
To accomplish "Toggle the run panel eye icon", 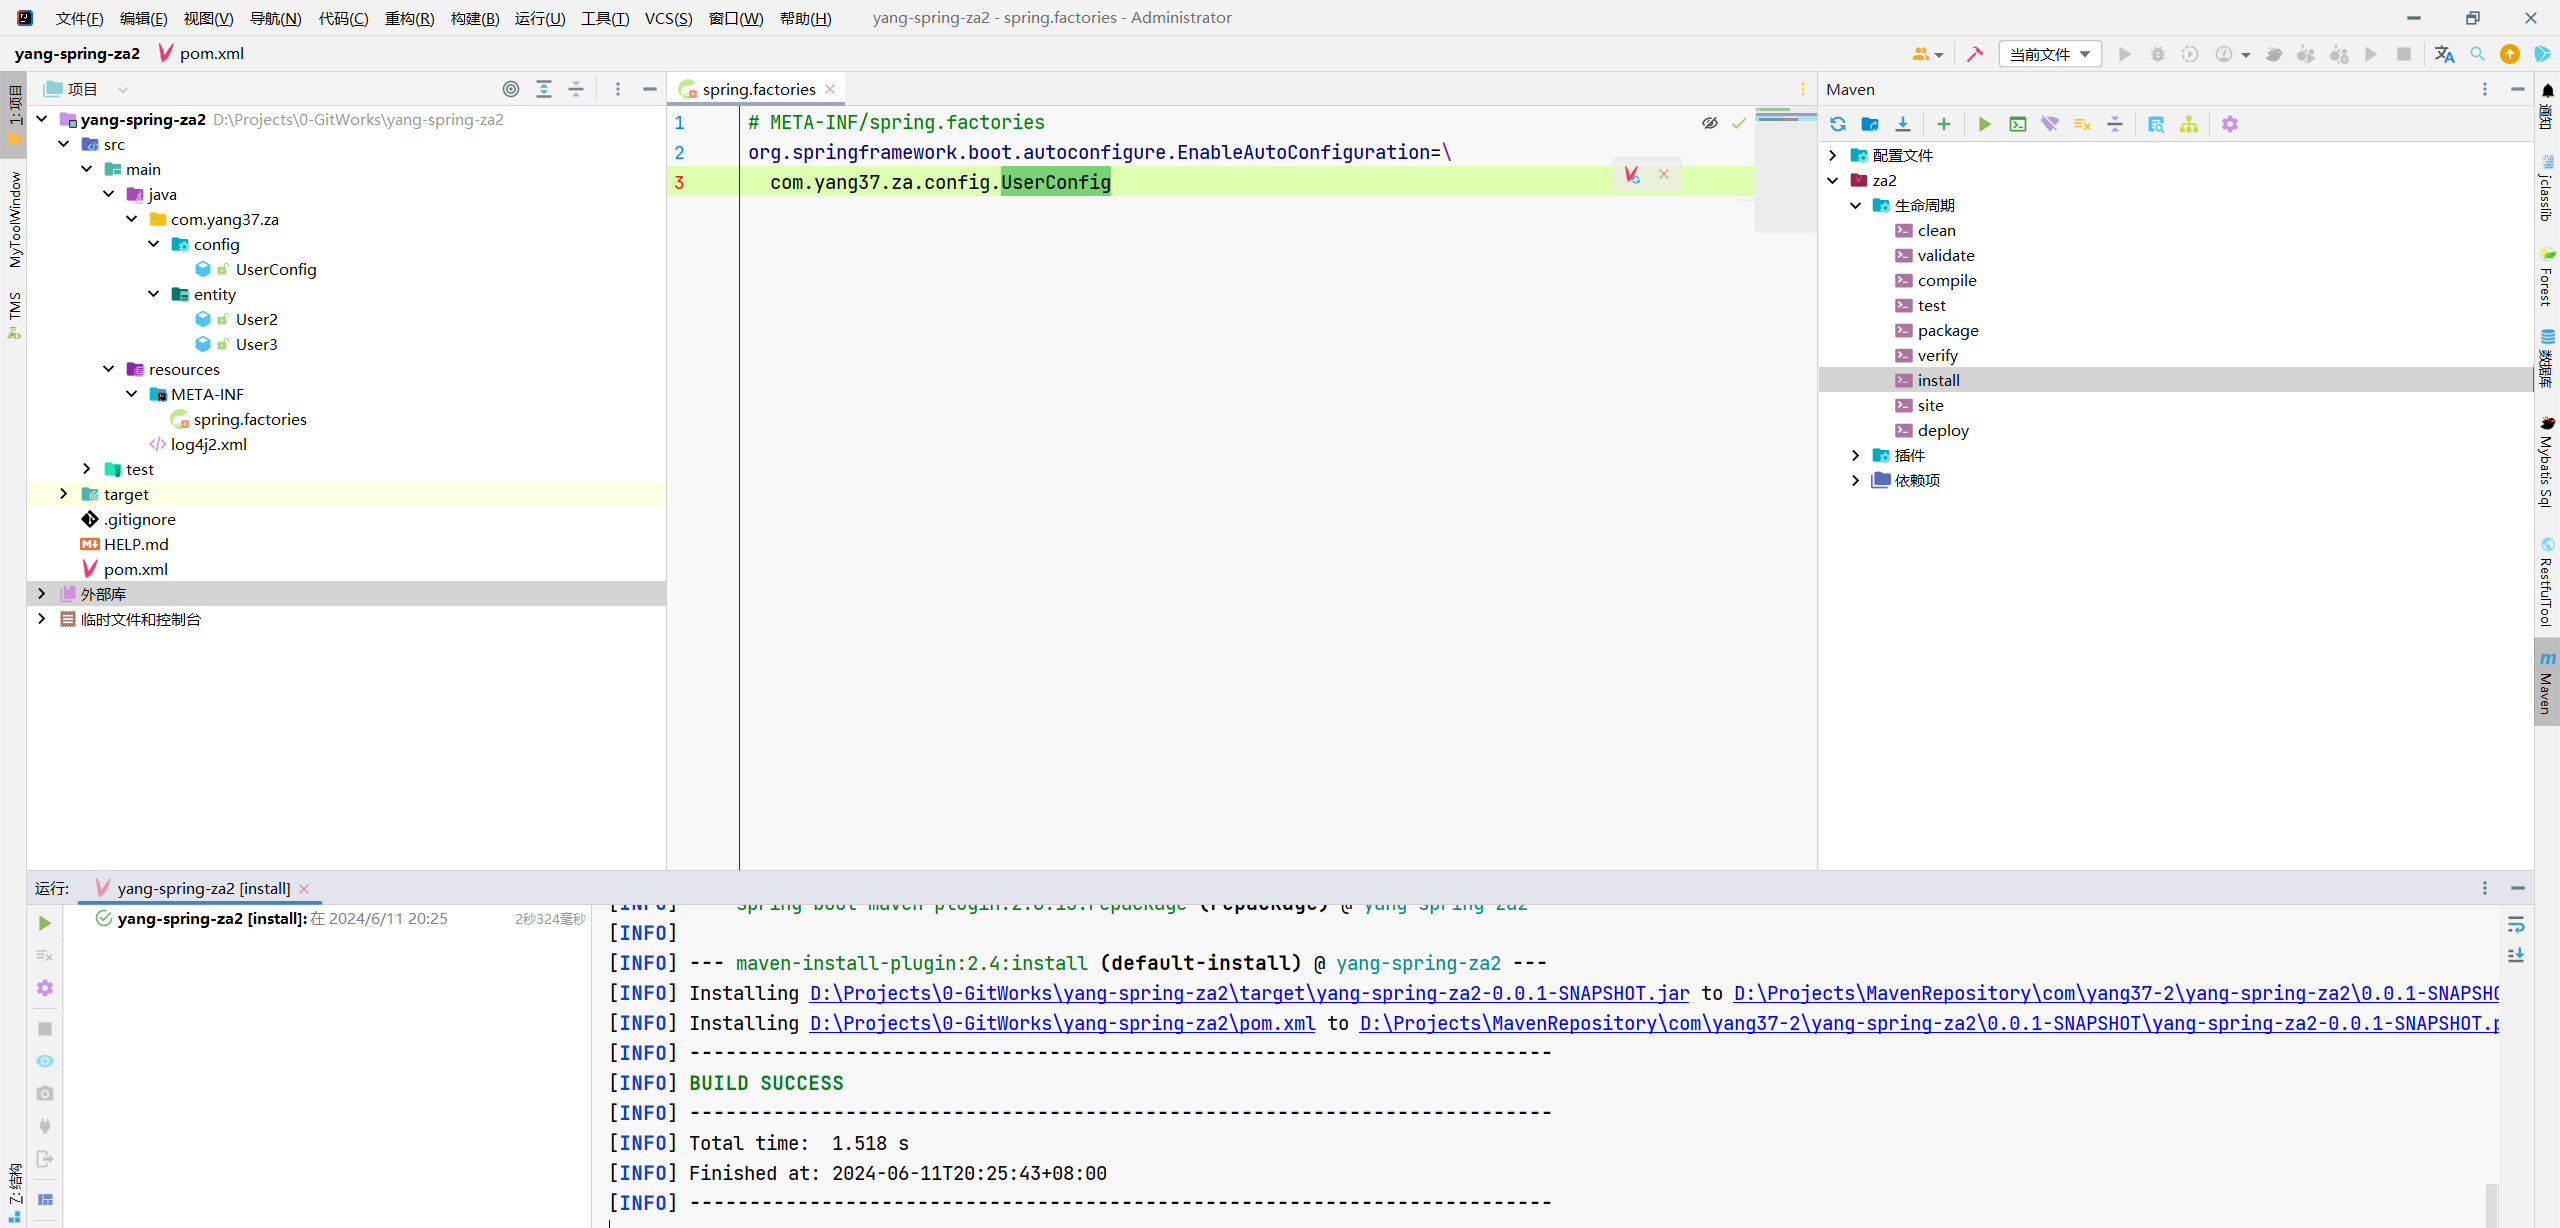I will 45,1061.
